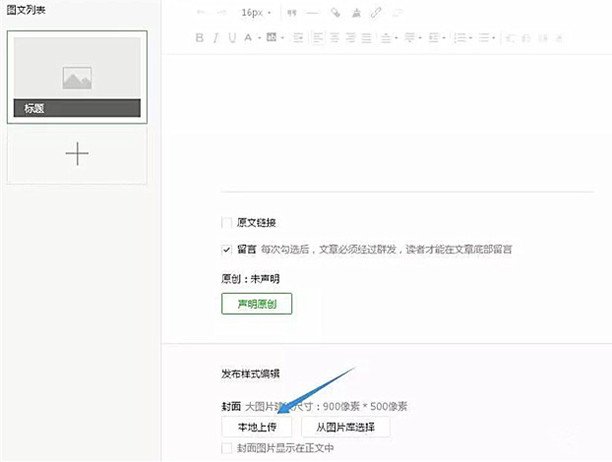Add a new article with the plus button
612x462 pixels.
[x=77, y=154]
